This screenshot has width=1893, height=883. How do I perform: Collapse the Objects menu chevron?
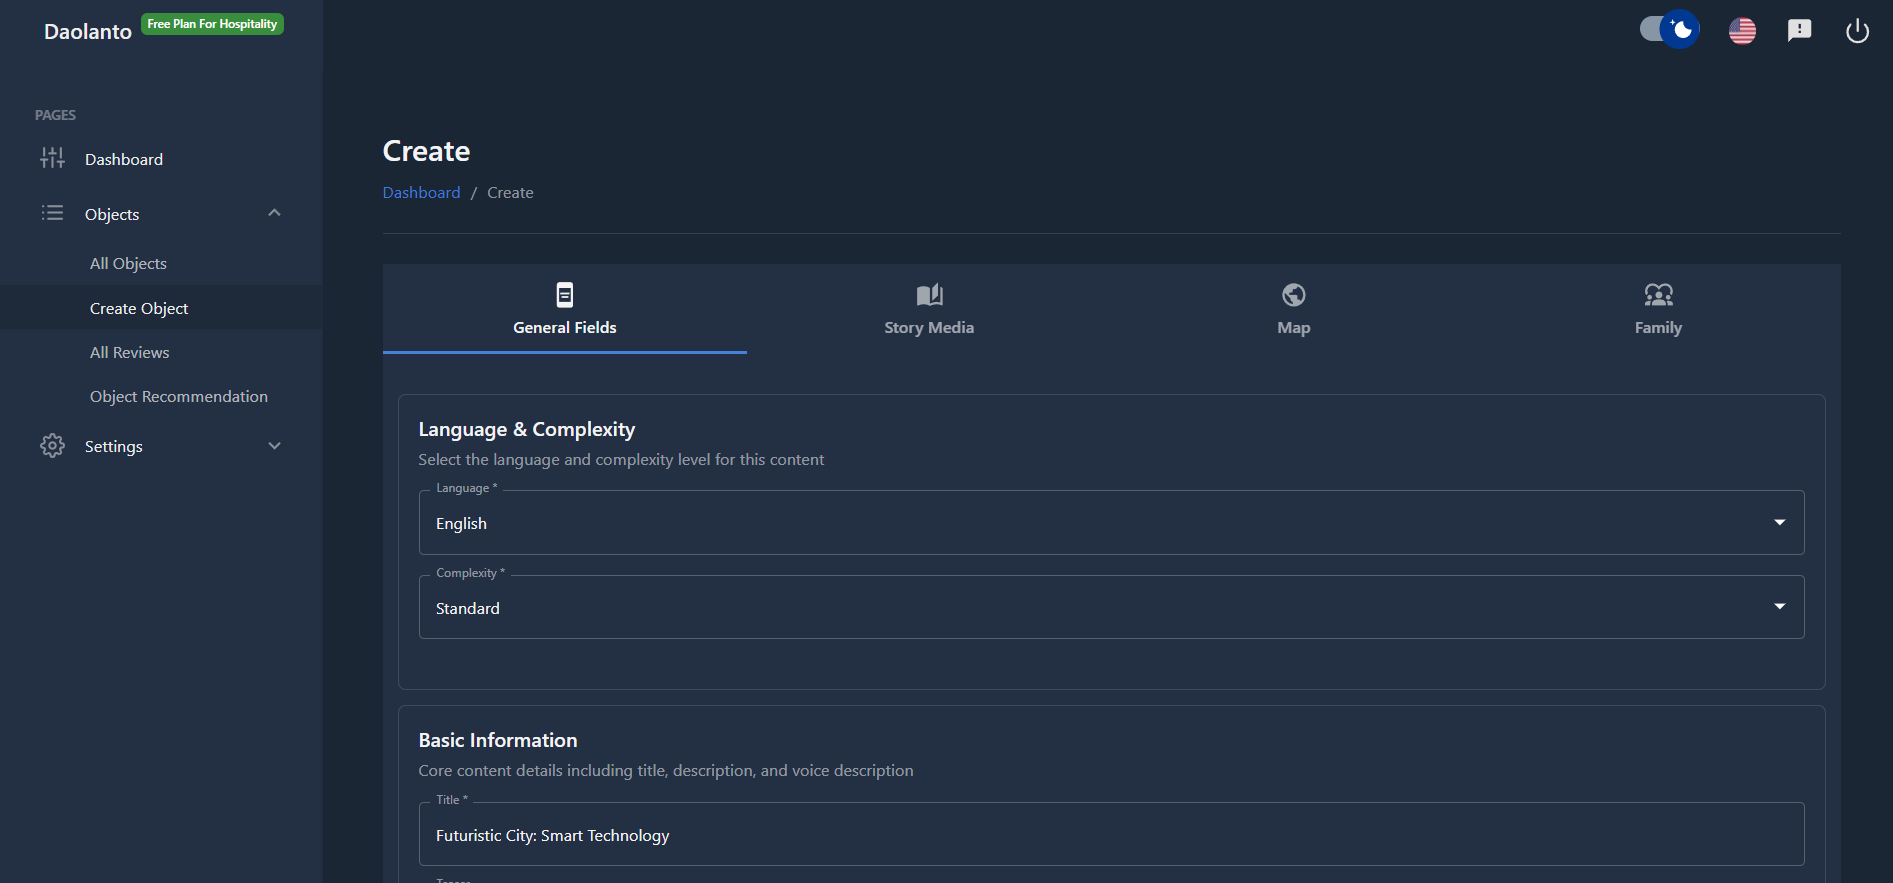pyautogui.click(x=274, y=213)
